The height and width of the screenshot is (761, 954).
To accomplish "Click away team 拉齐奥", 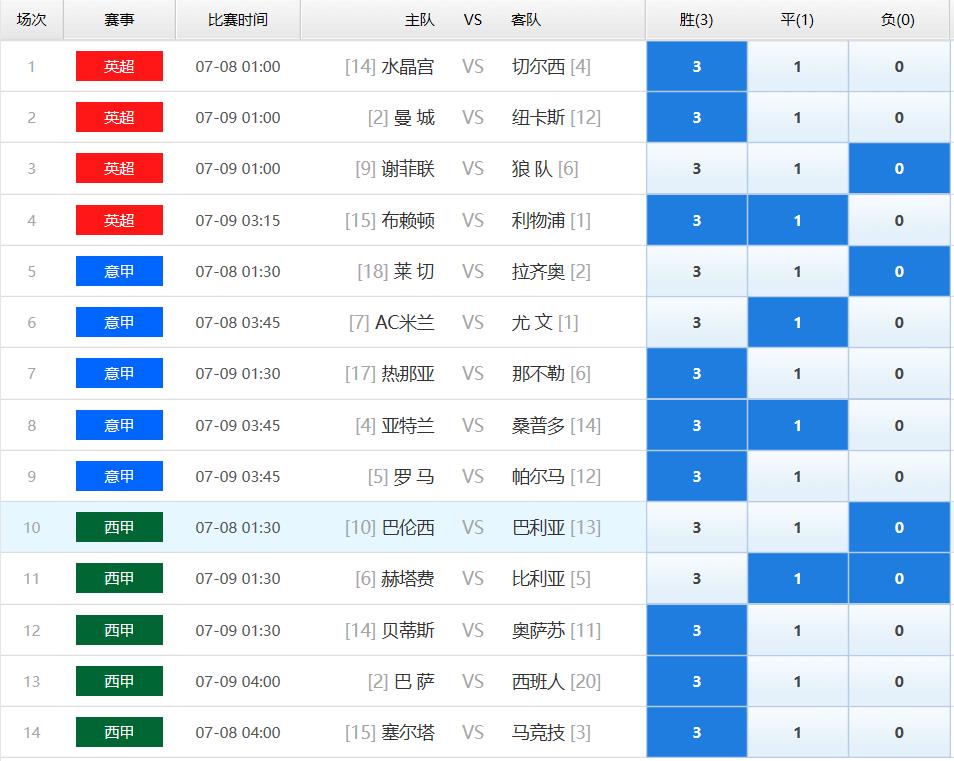I will (x=538, y=272).
